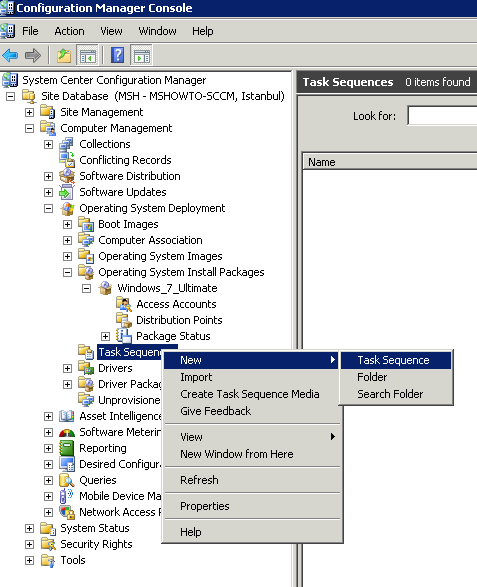Click the Software Metering gauge icon
The height and width of the screenshot is (587, 477).
pos(67,433)
